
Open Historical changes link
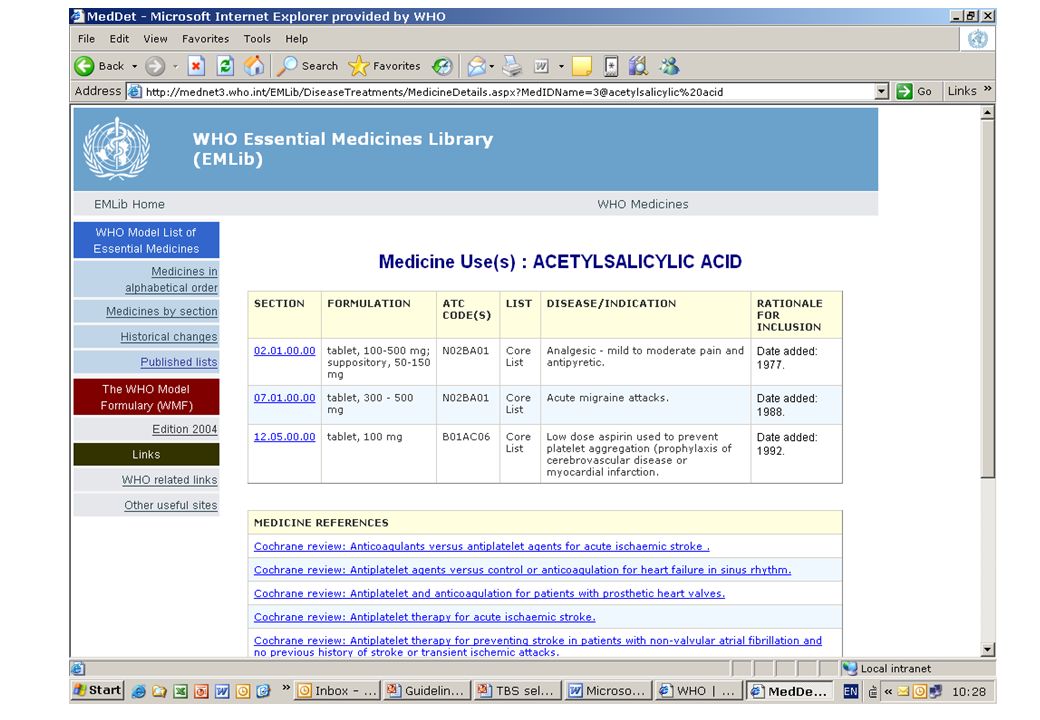tap(168, 336)
